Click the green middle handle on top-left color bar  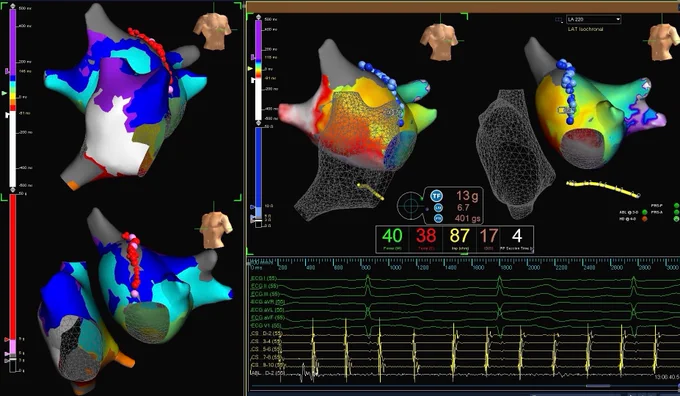tap(5, 93)
